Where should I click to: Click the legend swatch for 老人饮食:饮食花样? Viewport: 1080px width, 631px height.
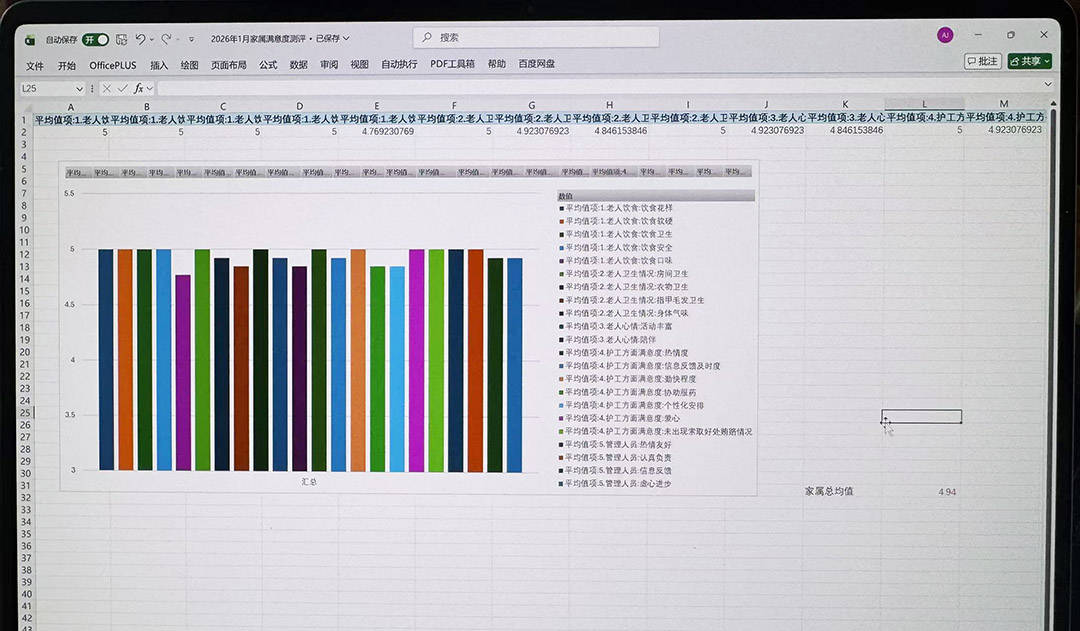(562, 208)
